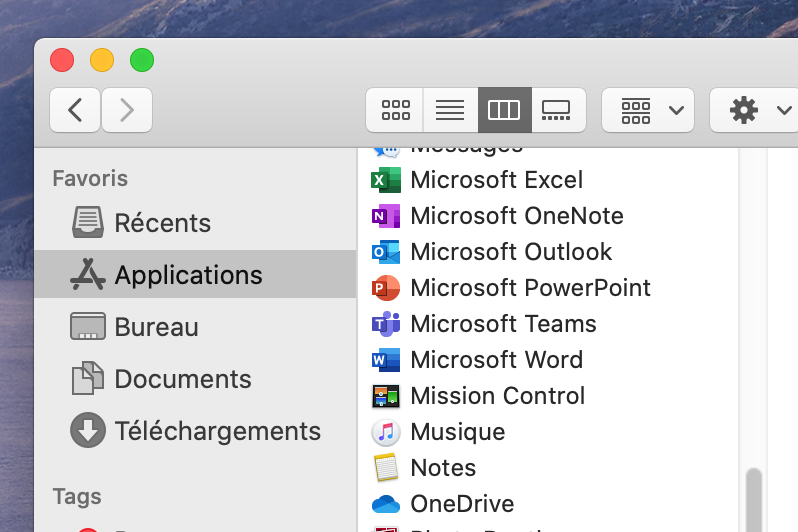Viewport: 798px width, 532px height.
Task: Switch to list view
Action: pos(450,110)
